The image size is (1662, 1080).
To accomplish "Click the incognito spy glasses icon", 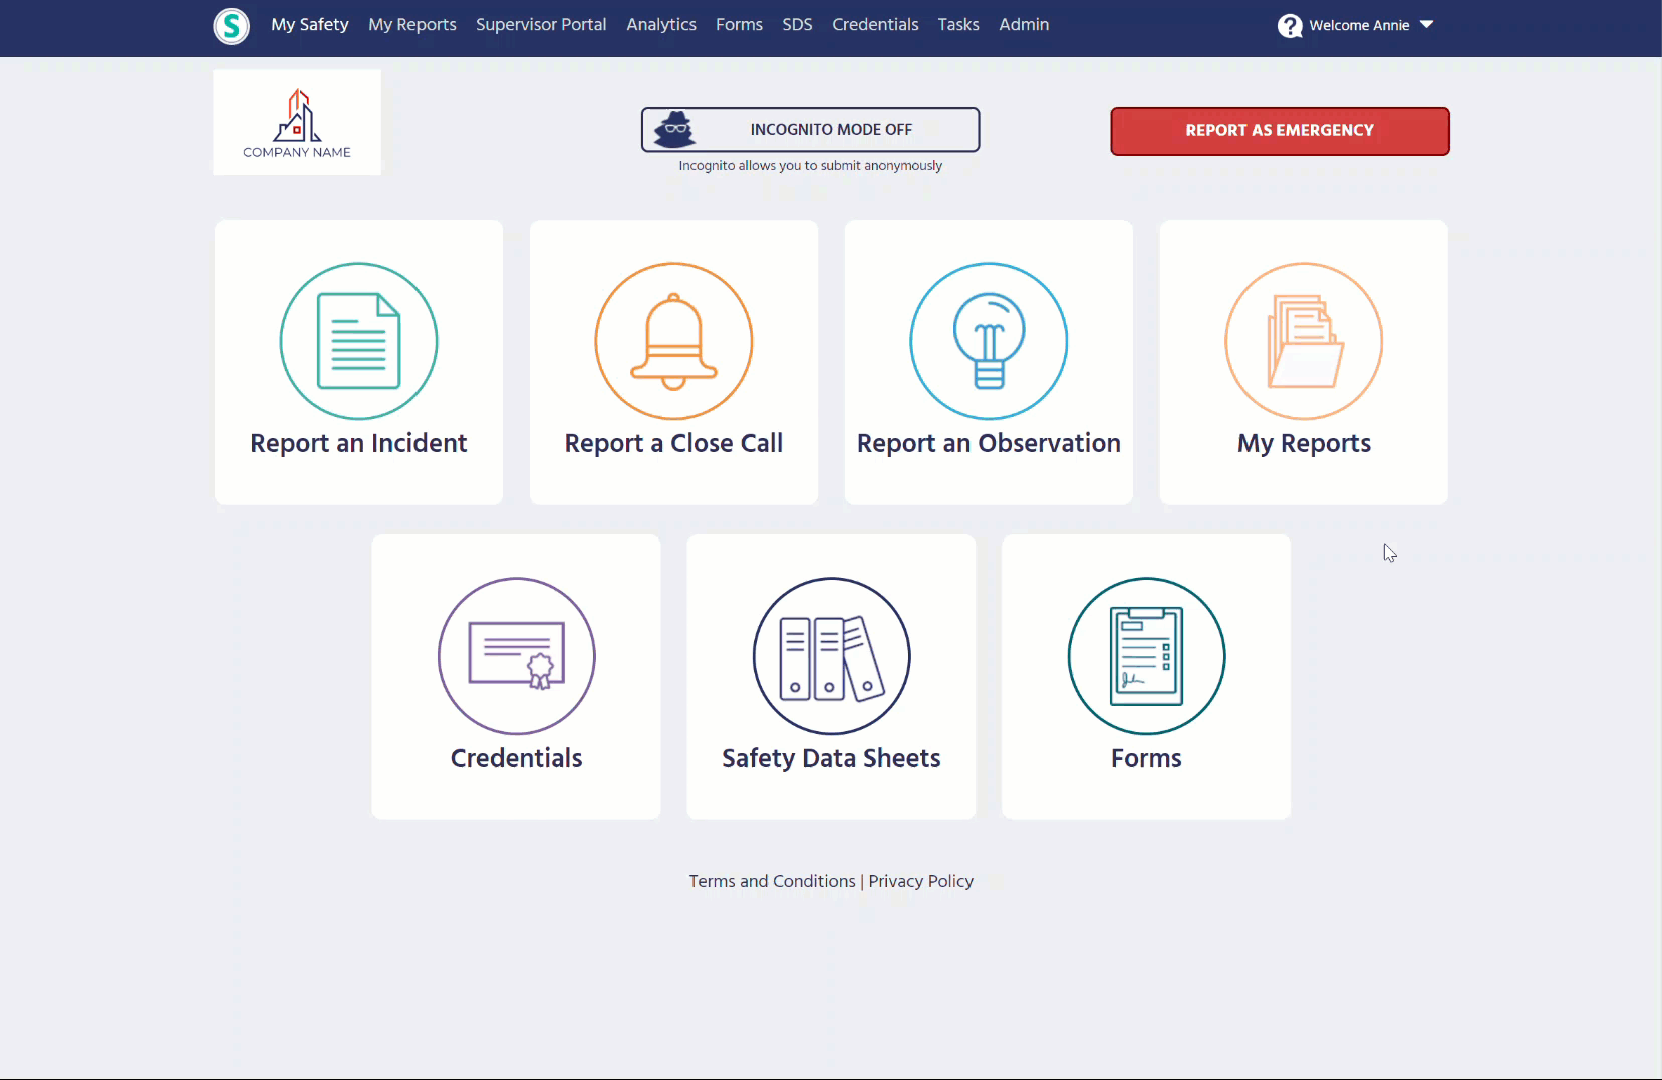I will 677,128.
